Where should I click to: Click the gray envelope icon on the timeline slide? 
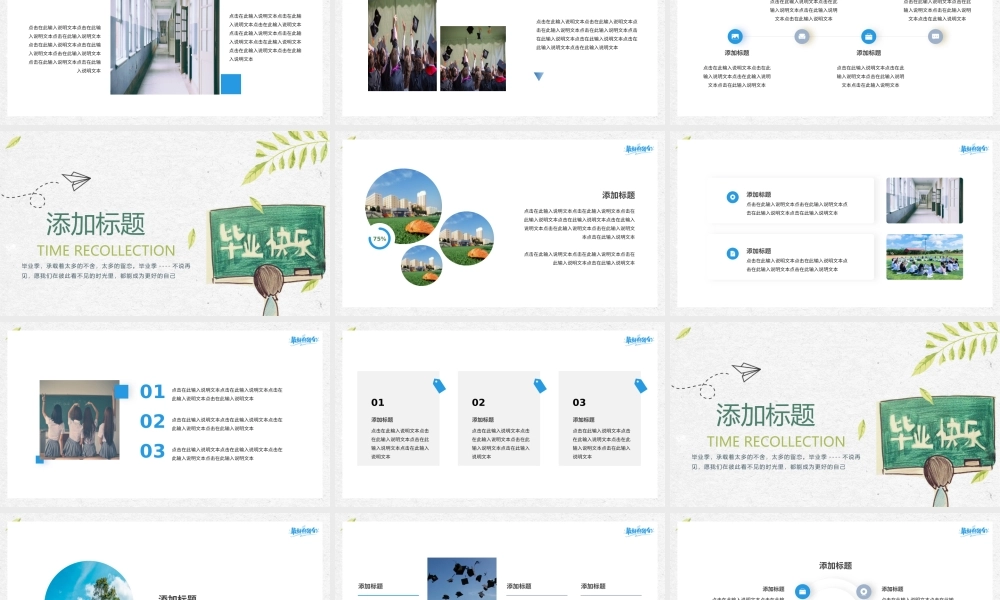click(x=802, y=36)
